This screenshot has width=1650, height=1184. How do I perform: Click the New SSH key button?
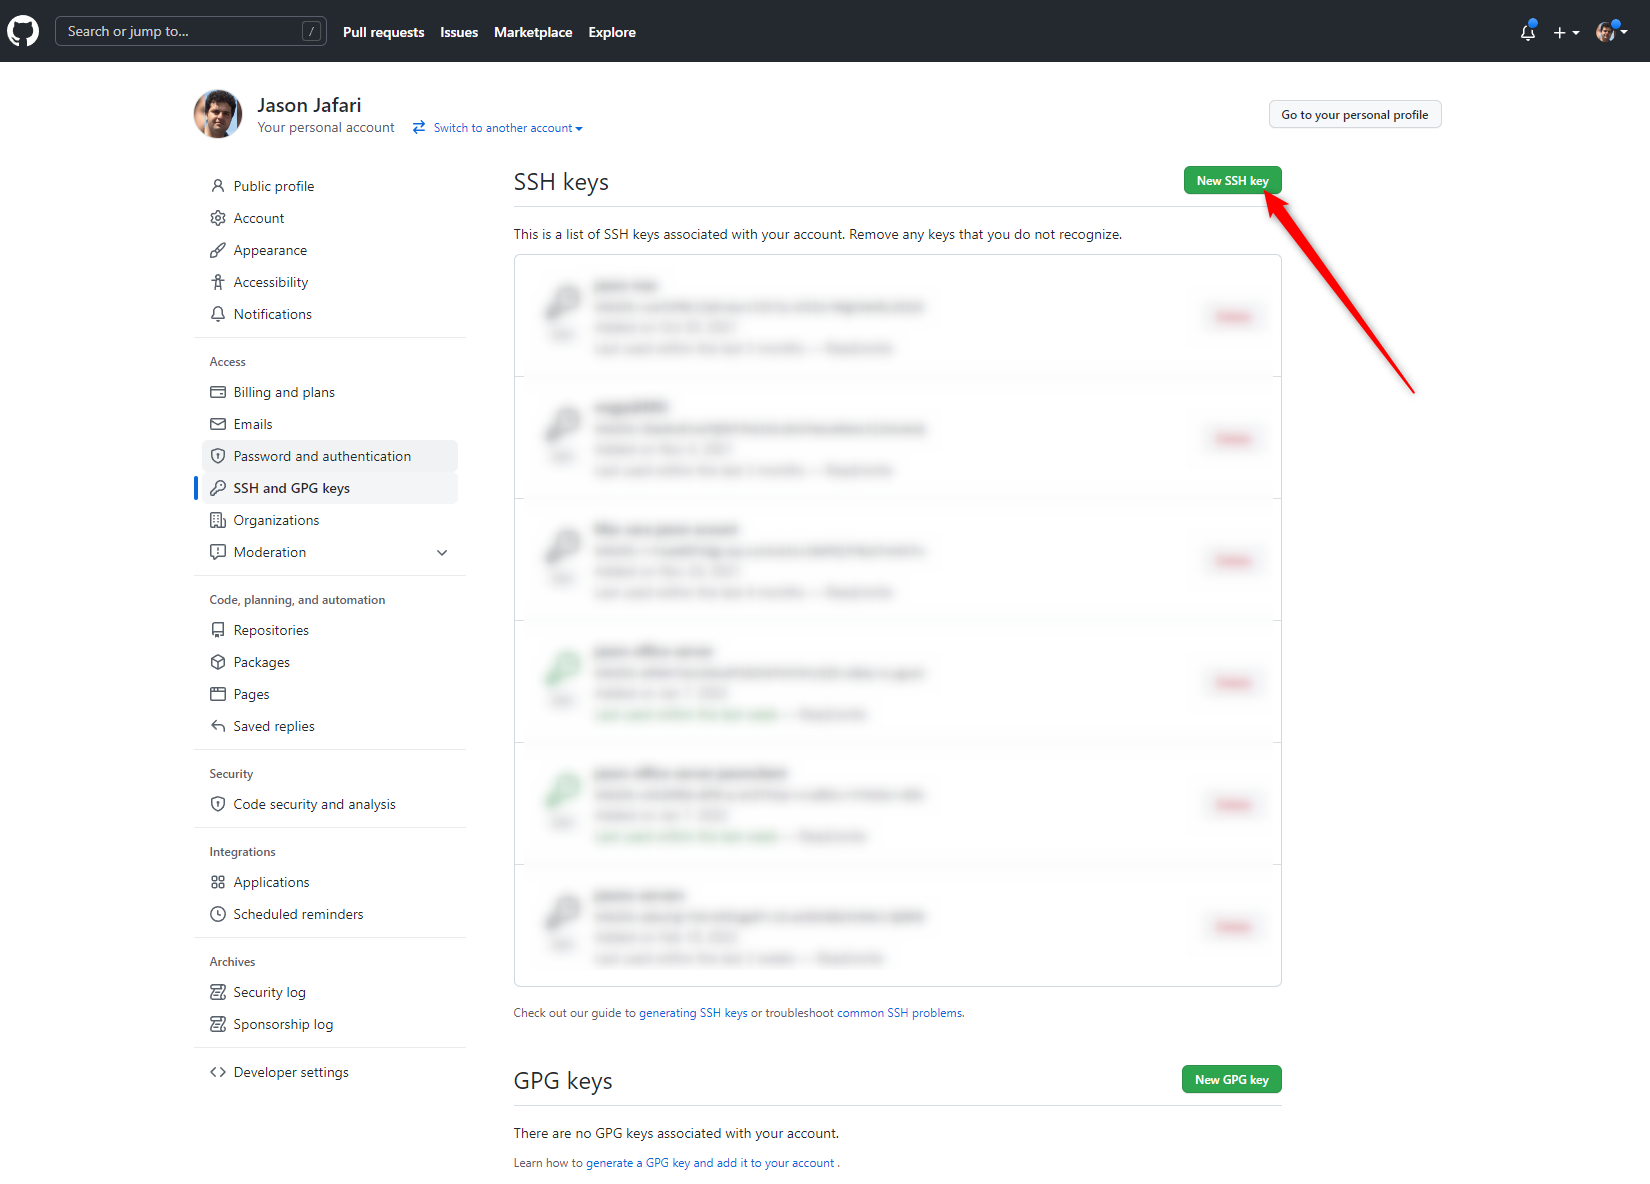click(1232, 180)
